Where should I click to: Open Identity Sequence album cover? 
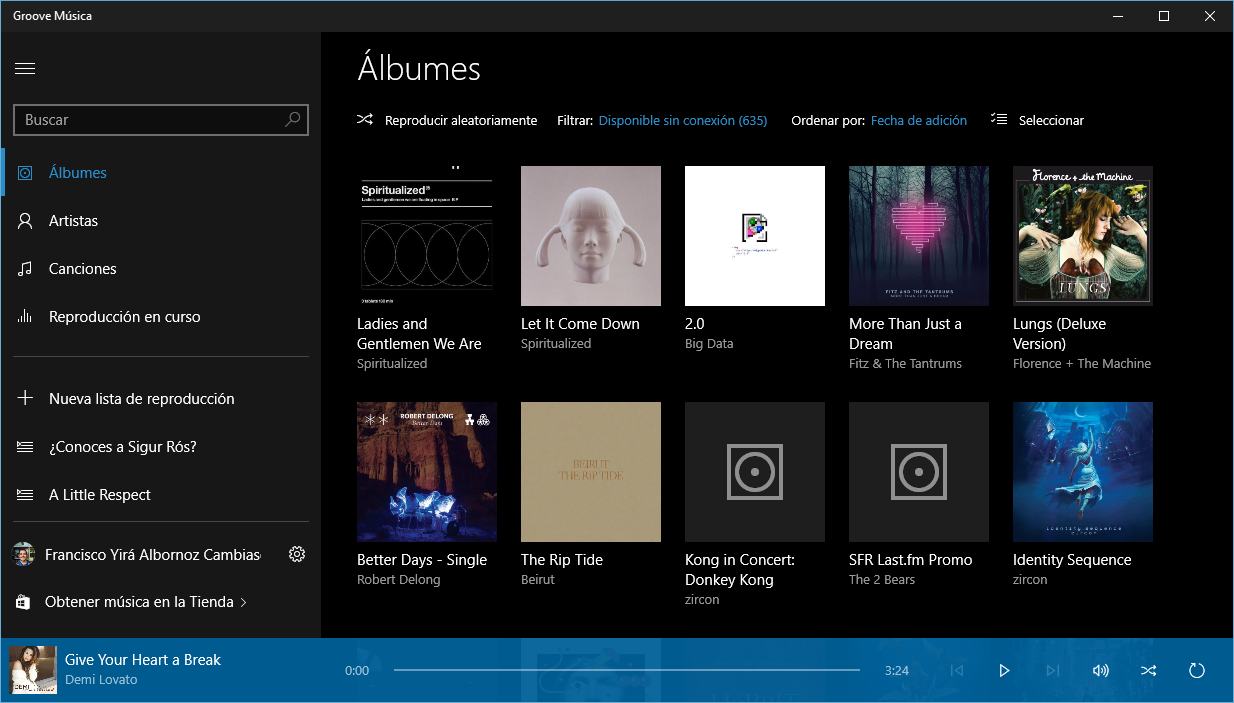tap(1083, 472)
